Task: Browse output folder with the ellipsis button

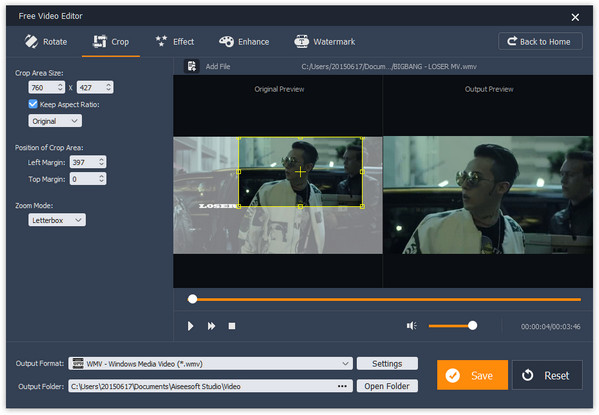Action: point(342,386)
